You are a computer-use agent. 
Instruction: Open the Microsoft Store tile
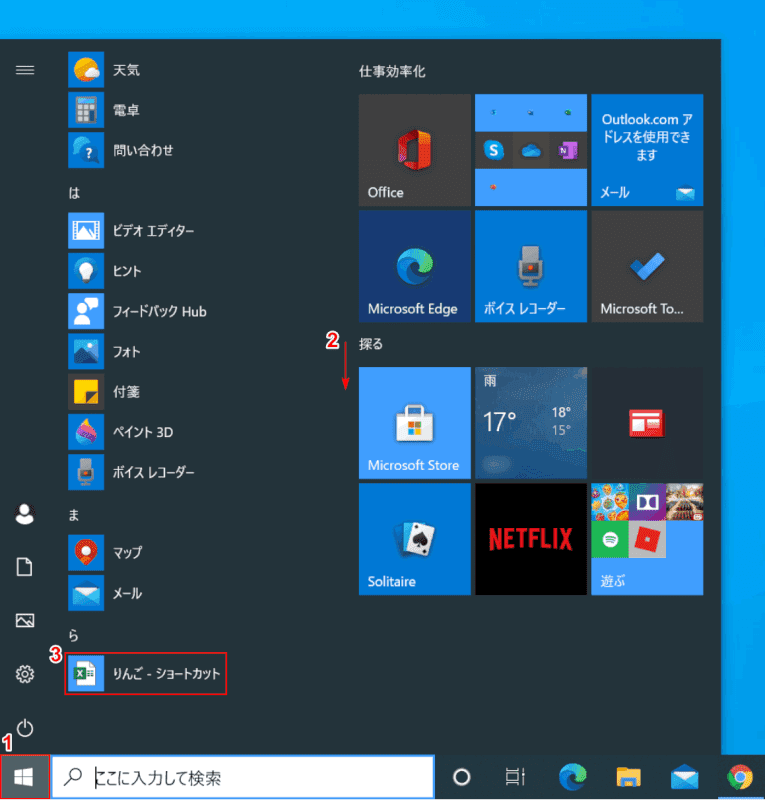tap(415, 423)
